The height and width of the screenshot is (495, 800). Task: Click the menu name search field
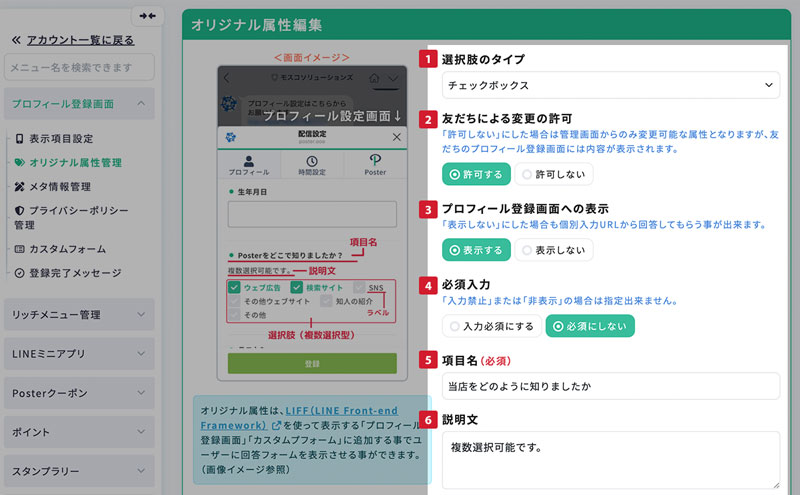click(79, 67)
